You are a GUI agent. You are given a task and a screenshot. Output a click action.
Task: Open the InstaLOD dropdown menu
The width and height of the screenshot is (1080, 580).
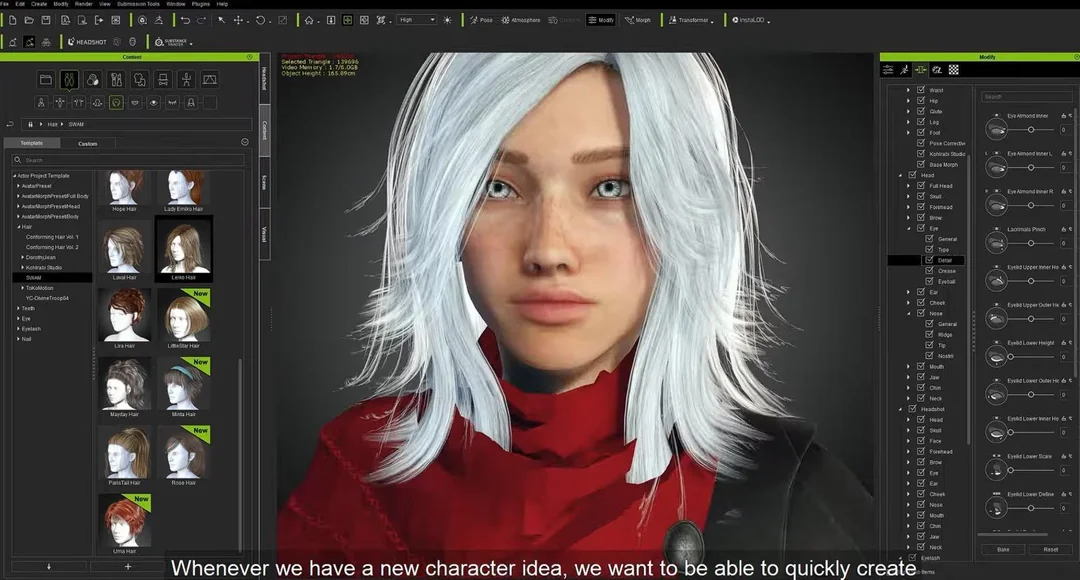tap(750, 20)
